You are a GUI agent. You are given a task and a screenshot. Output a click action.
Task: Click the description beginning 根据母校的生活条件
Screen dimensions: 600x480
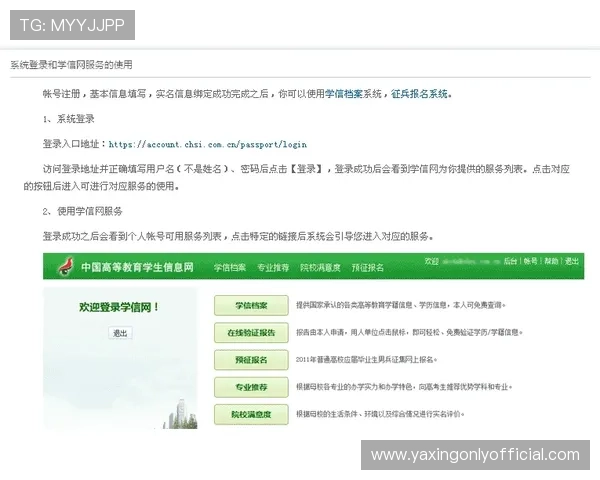[380, 414]
